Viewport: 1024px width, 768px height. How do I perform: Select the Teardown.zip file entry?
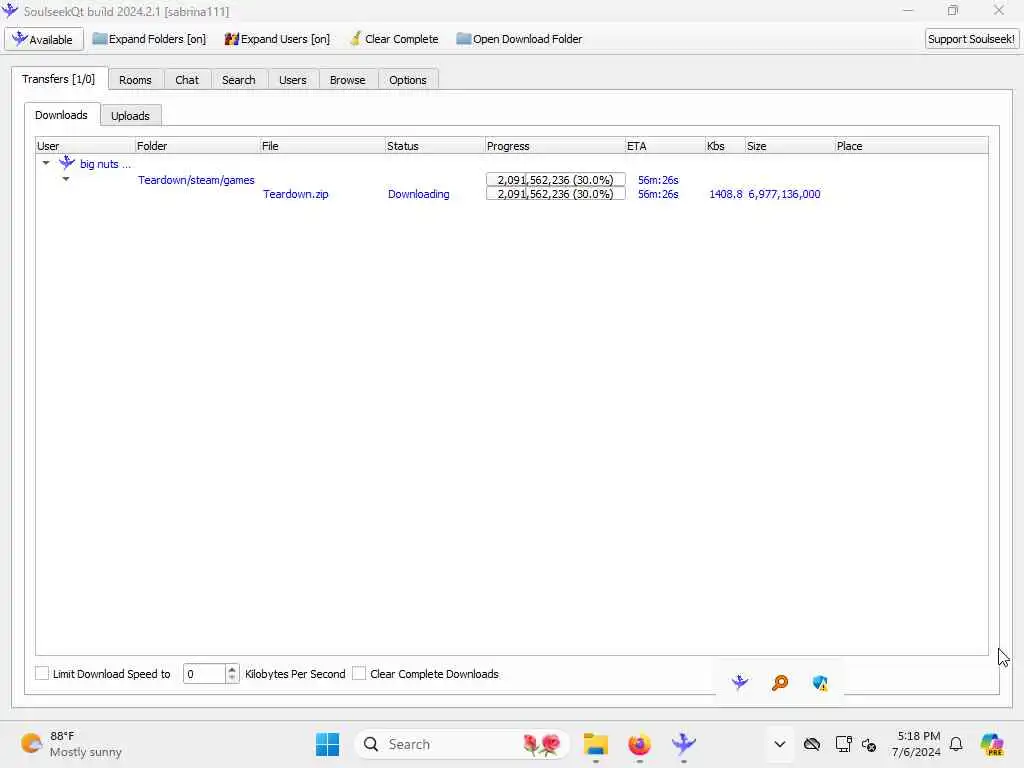pos(296,194)
